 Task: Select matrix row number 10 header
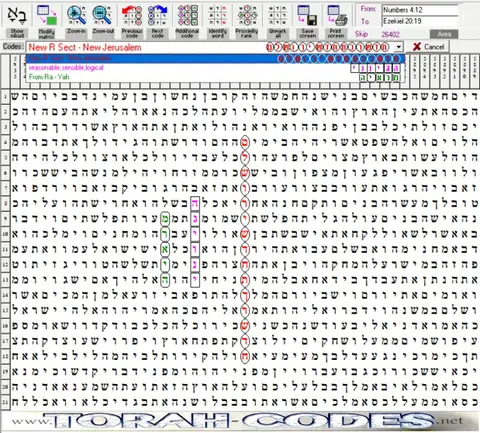(5, 234)
